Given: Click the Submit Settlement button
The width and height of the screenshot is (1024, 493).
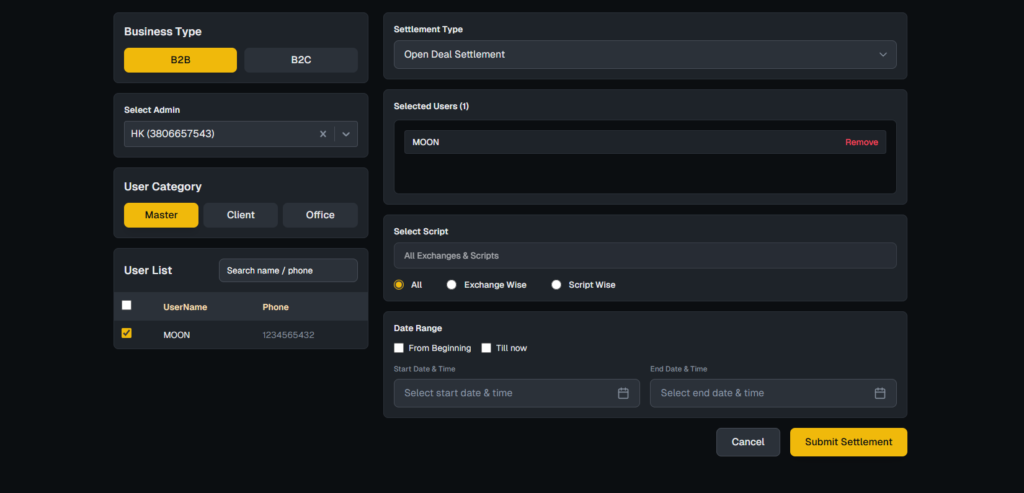Looking at the screenshot, I should [x=848, y=442].
